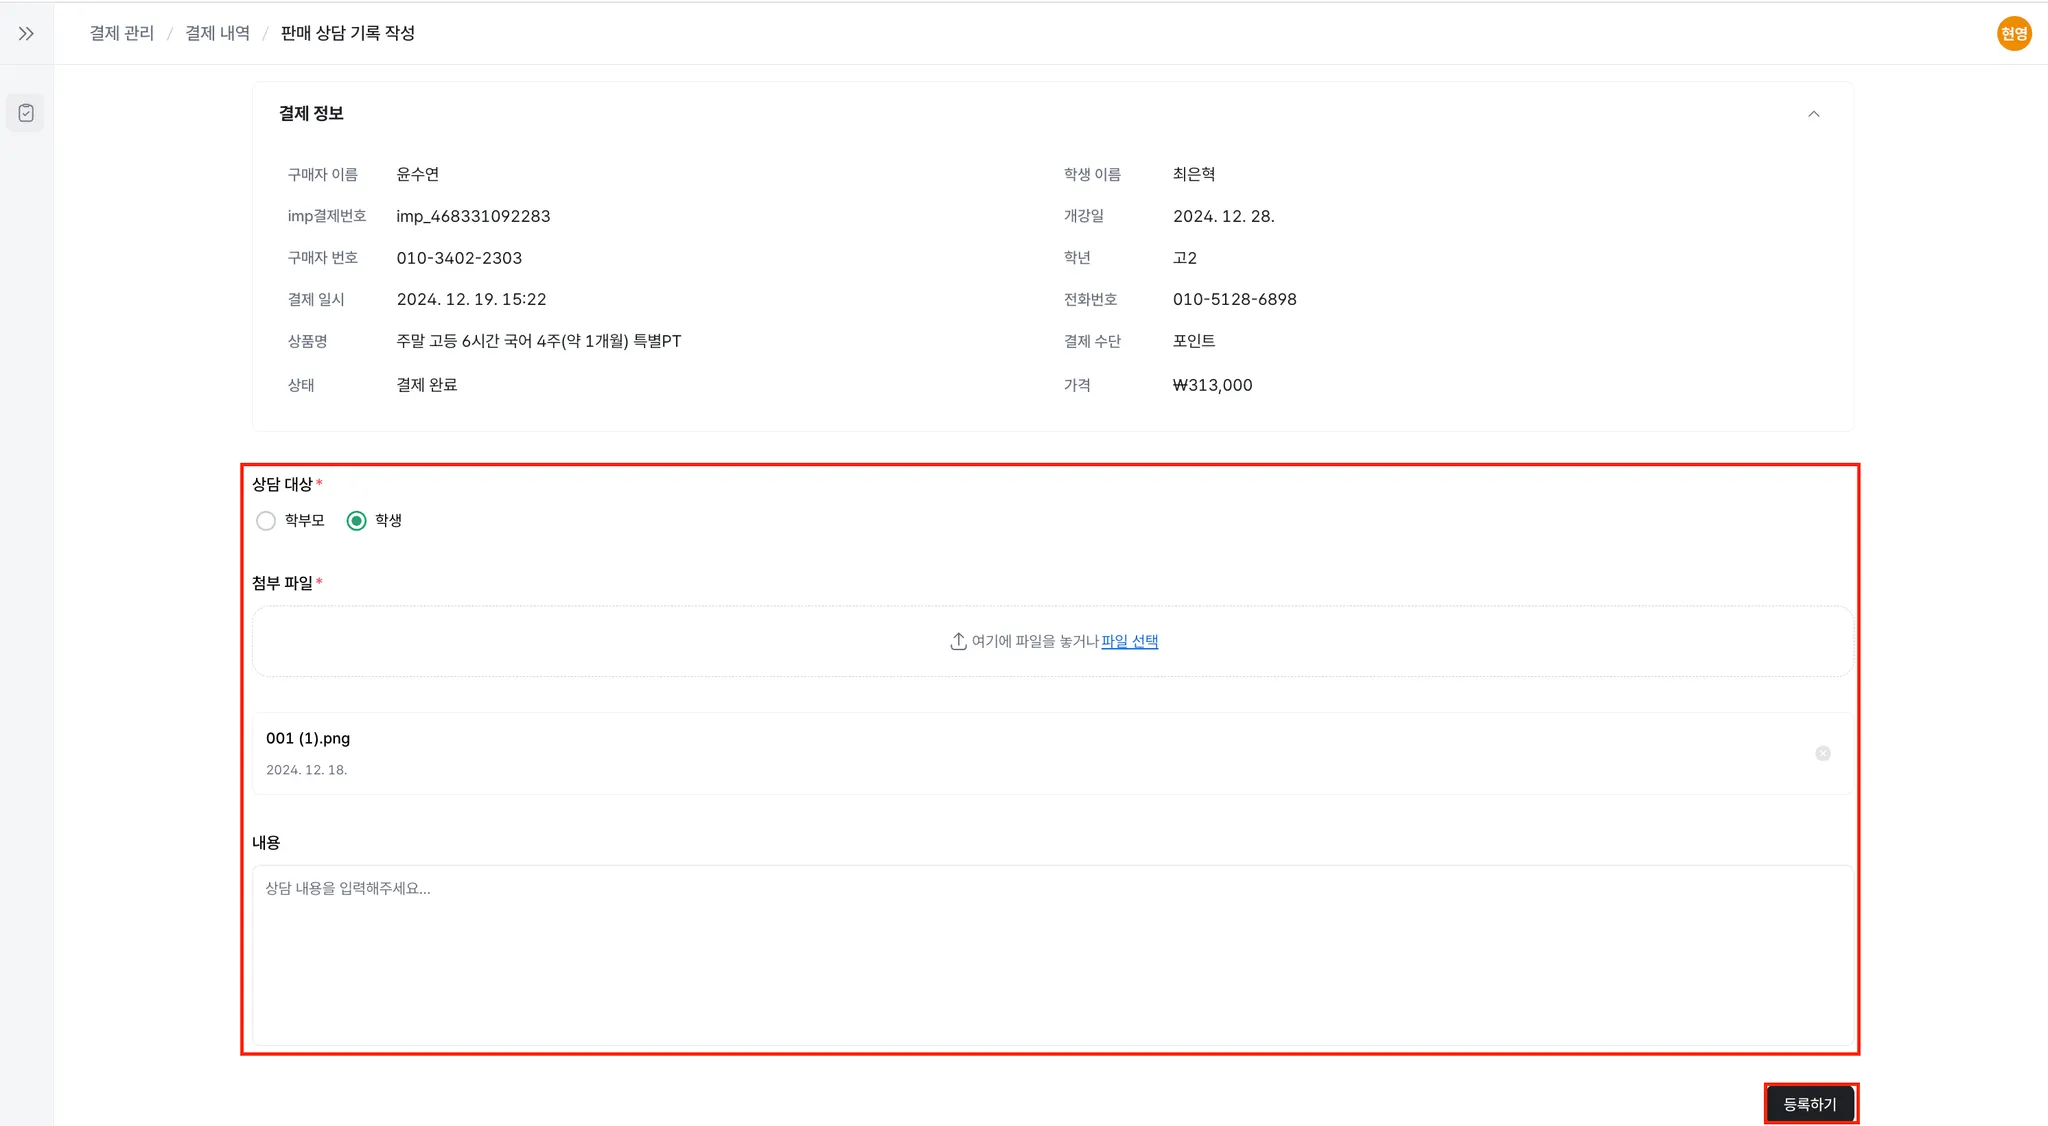Image resolution: width=2048 pixels, height=1126 pixels.
Task: Focus the 상담 내용 text area
Action: [1052, 955]
